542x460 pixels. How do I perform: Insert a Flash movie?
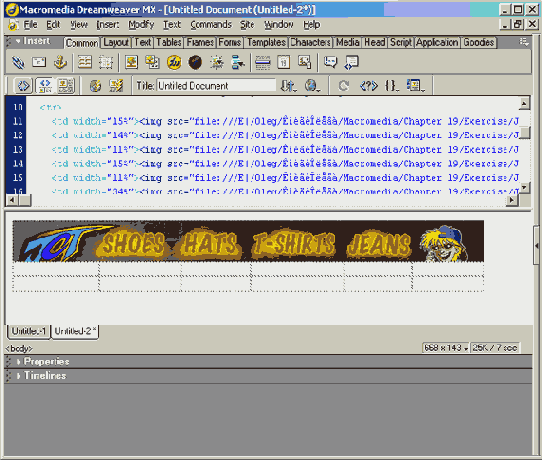tap(195, 63)
